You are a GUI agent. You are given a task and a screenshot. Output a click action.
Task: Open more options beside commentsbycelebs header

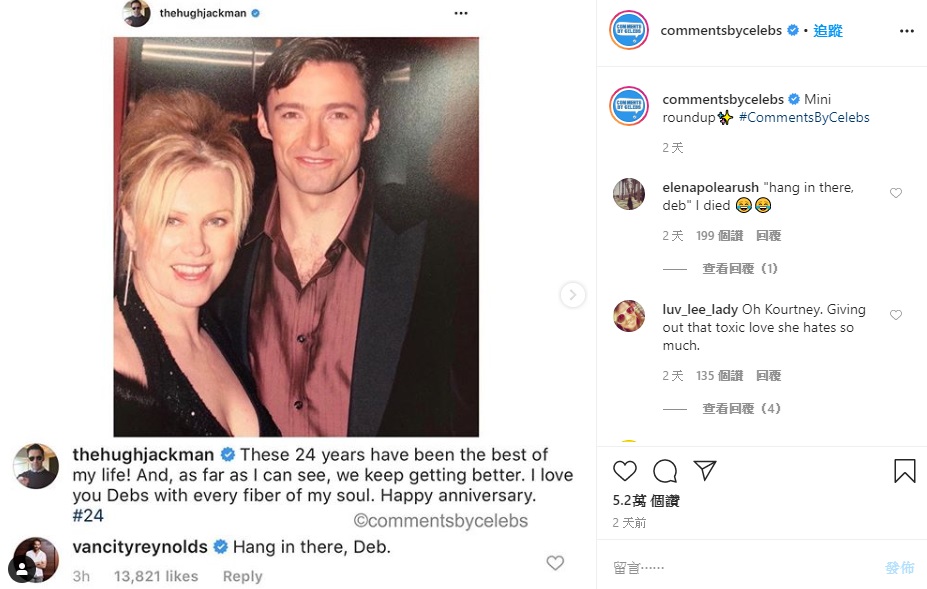tap(906, 31)
